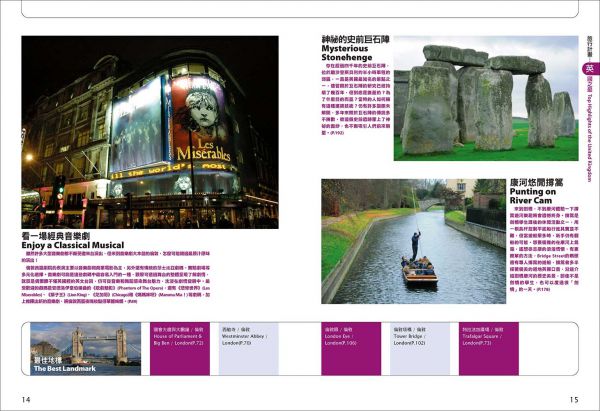Click the Stonehenge description paragraph
Screen dimensions: 600x411
355,99
